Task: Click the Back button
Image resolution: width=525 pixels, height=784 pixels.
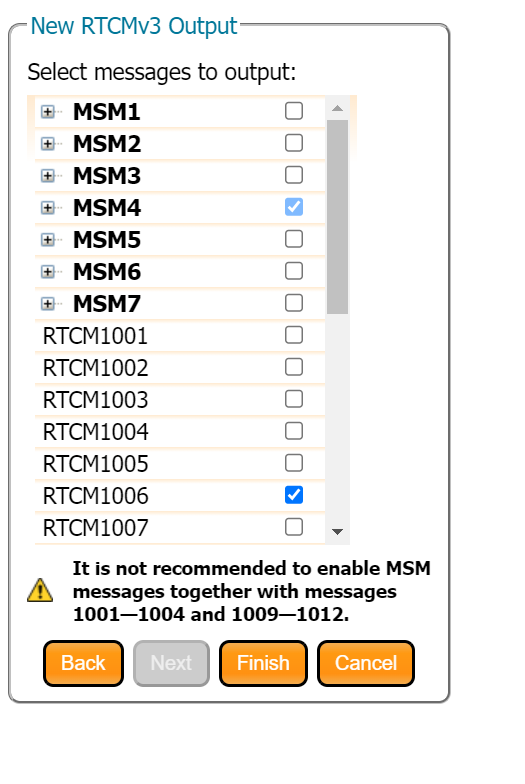Action: [84, 664]
